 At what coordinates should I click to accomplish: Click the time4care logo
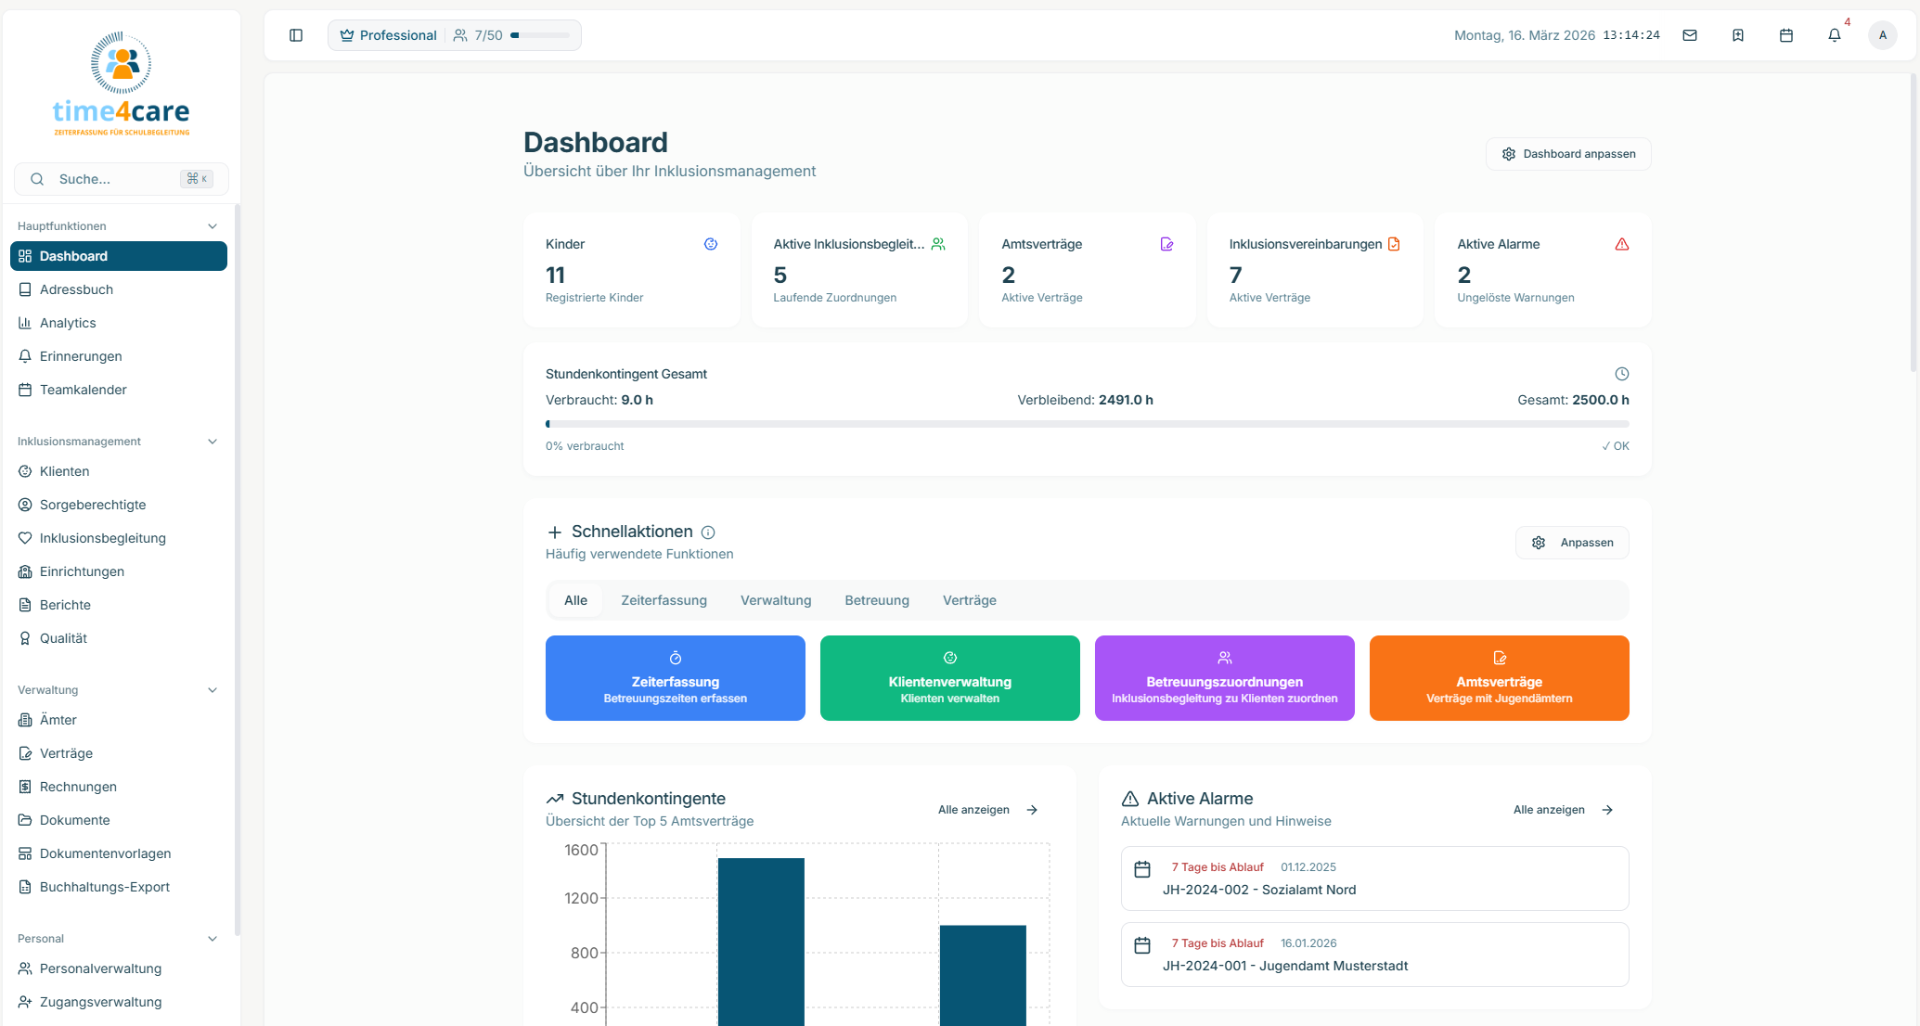pos(121,84)
